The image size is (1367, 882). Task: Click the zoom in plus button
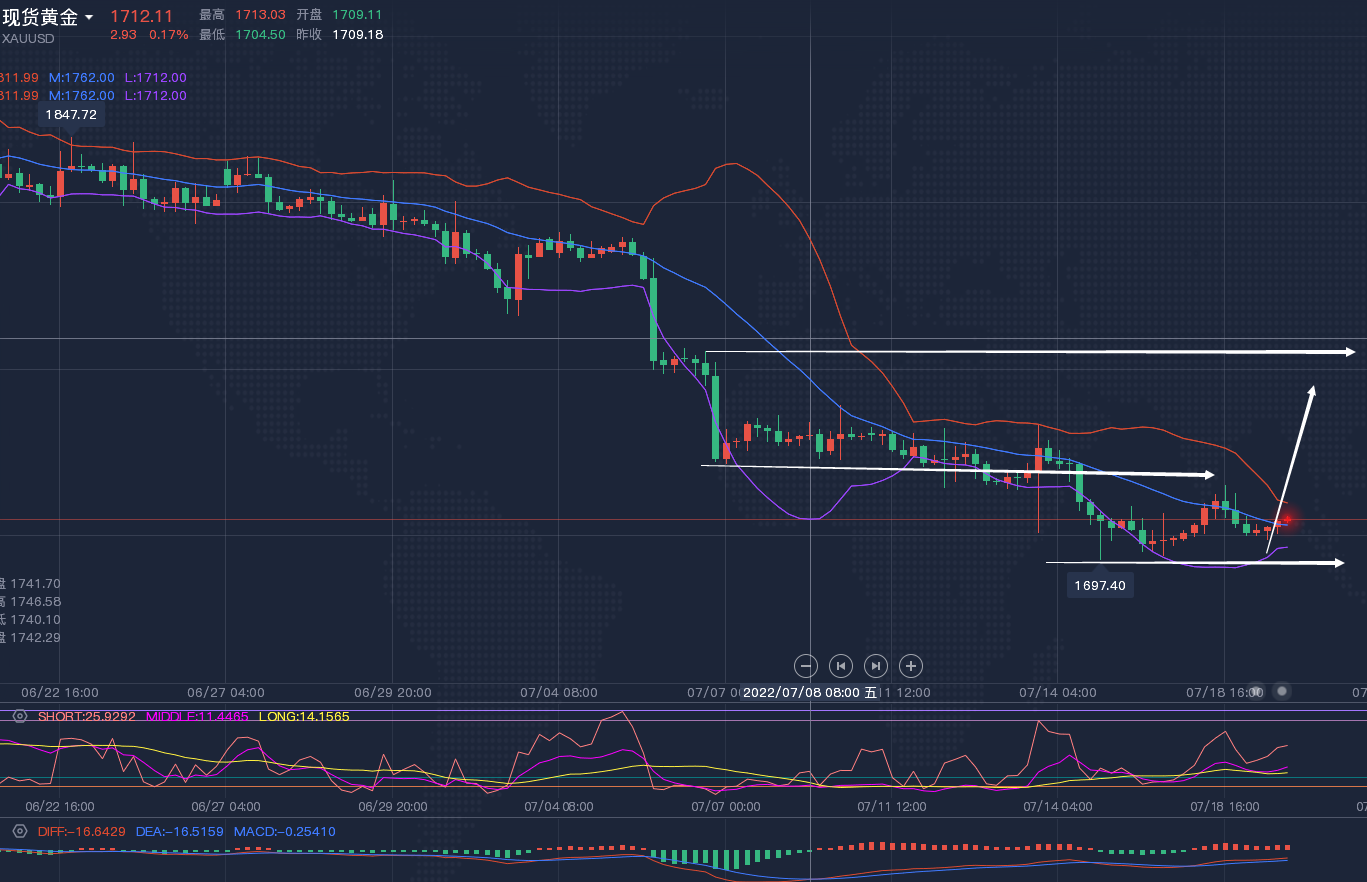click(x=910, y=666)
